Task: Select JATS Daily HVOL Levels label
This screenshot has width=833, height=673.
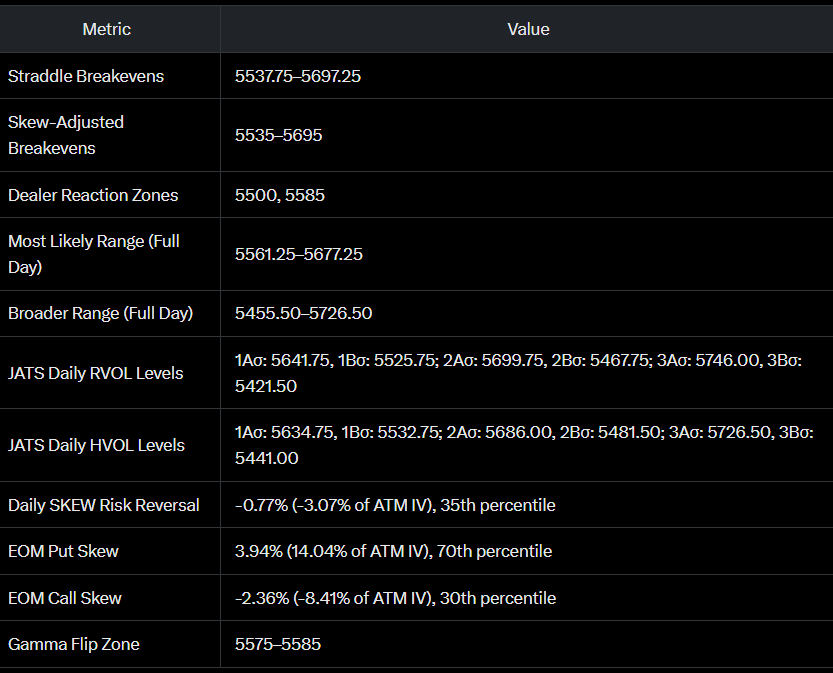Action: coord(96,445)
